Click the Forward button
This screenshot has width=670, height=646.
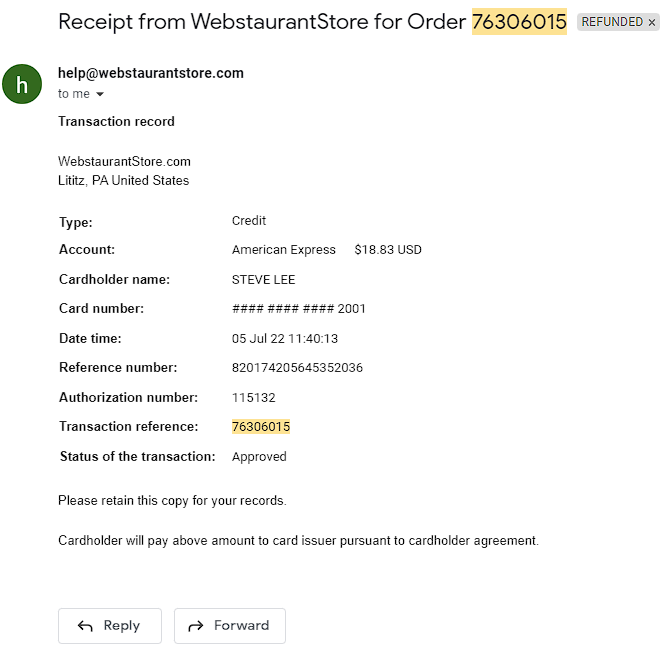pyautogui.click(x=229, y=625)
